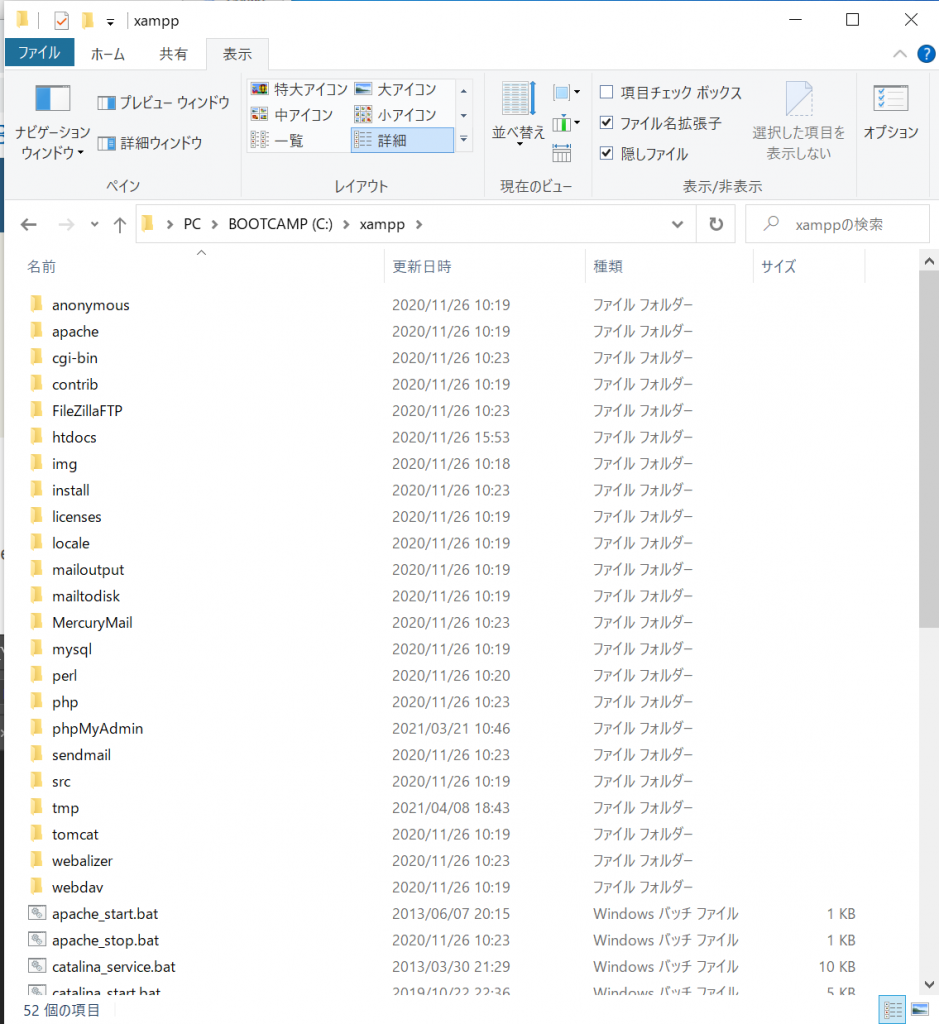Expand the address bar history dropdown

pos(678,225)
